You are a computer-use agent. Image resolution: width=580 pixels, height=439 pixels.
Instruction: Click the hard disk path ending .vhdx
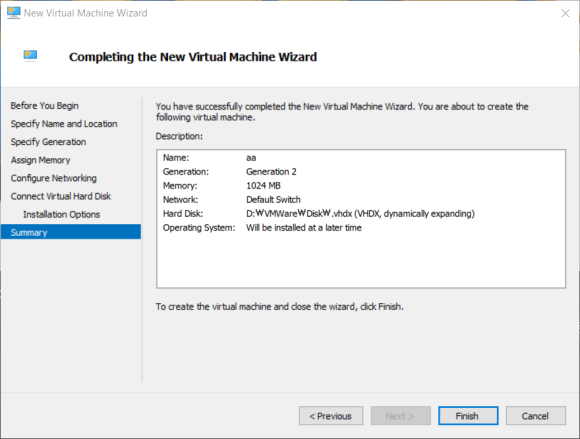pyautogui.click(x=360, y=214)
